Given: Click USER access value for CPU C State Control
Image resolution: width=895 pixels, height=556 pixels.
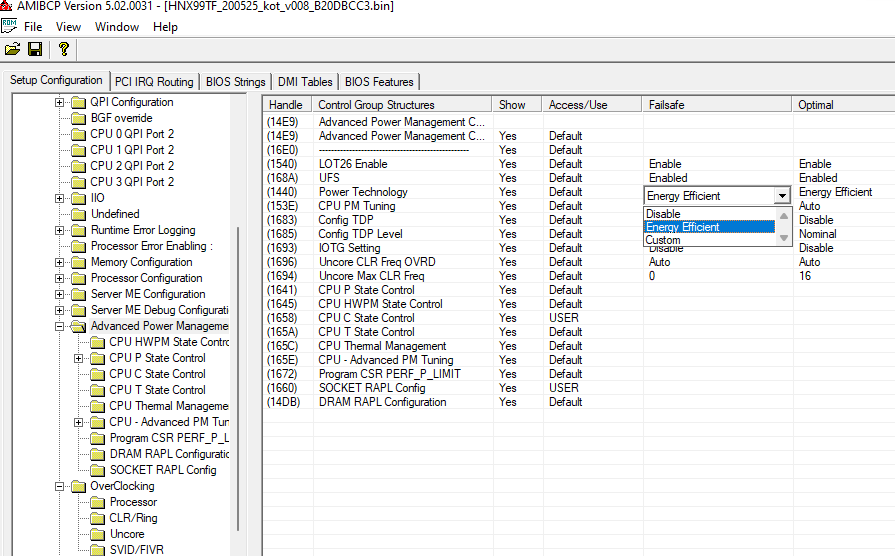Looking at the screenshot, I should [x=563, y=318].
